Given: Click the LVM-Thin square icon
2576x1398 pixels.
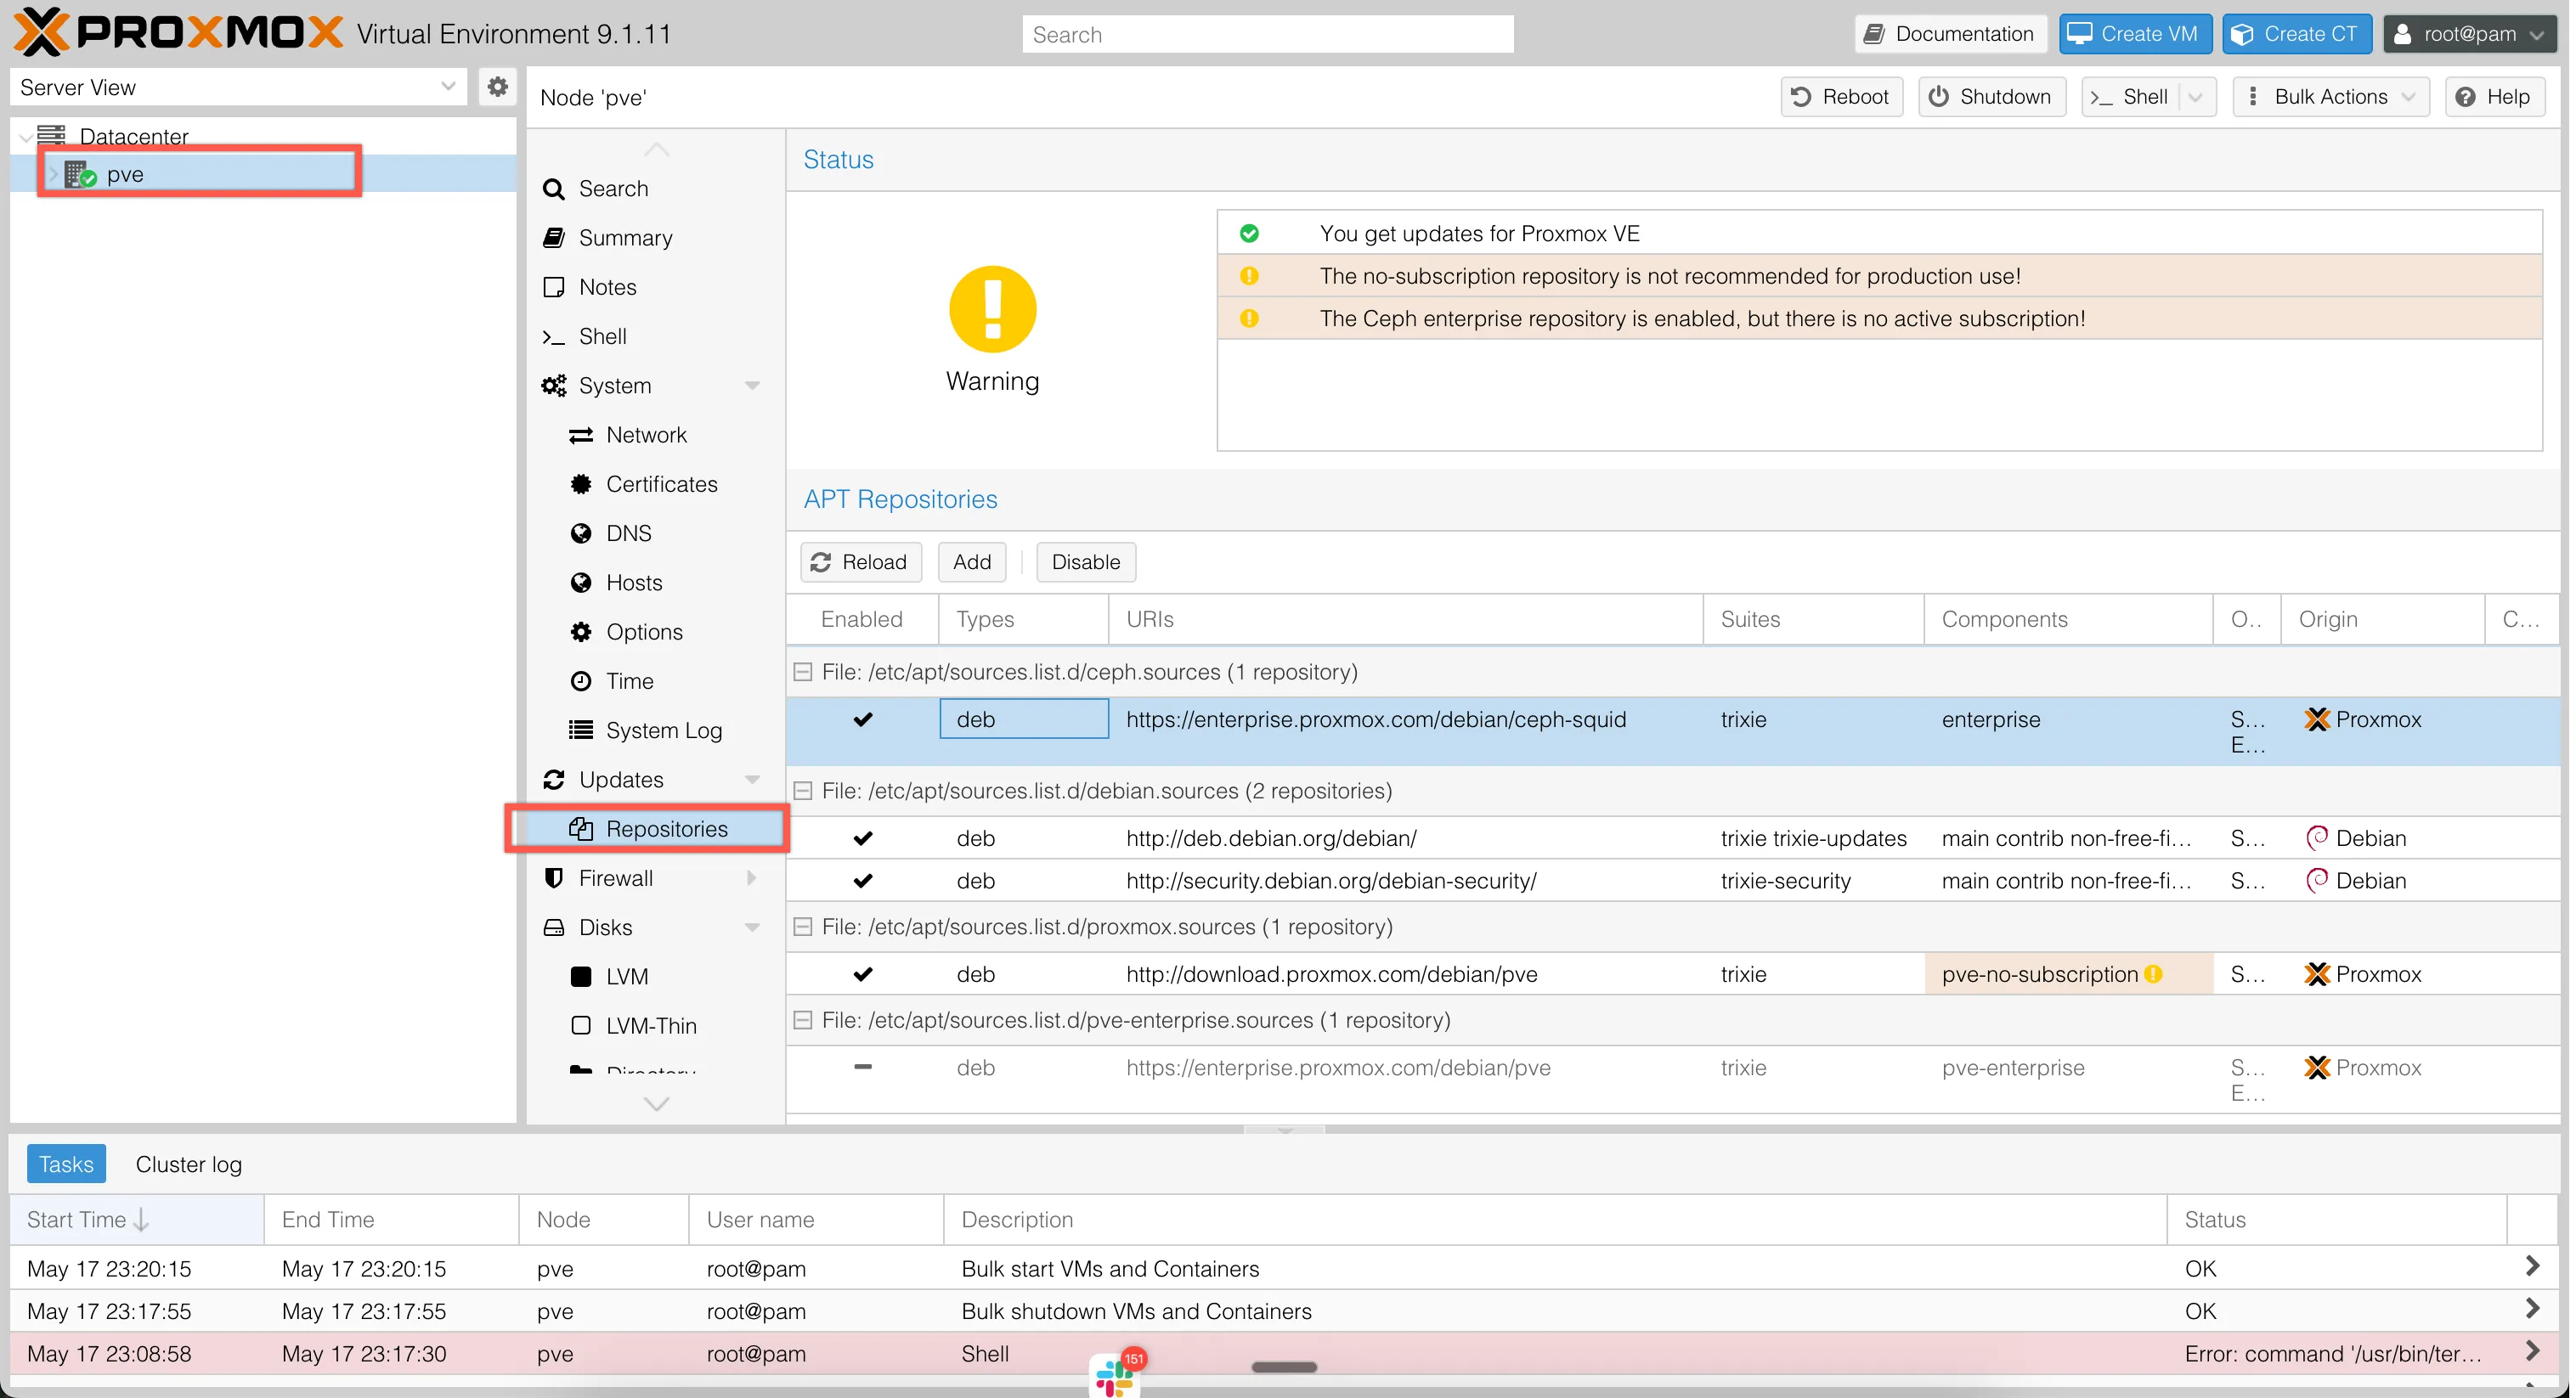Looking at the screenshot, I should 581,1026.
